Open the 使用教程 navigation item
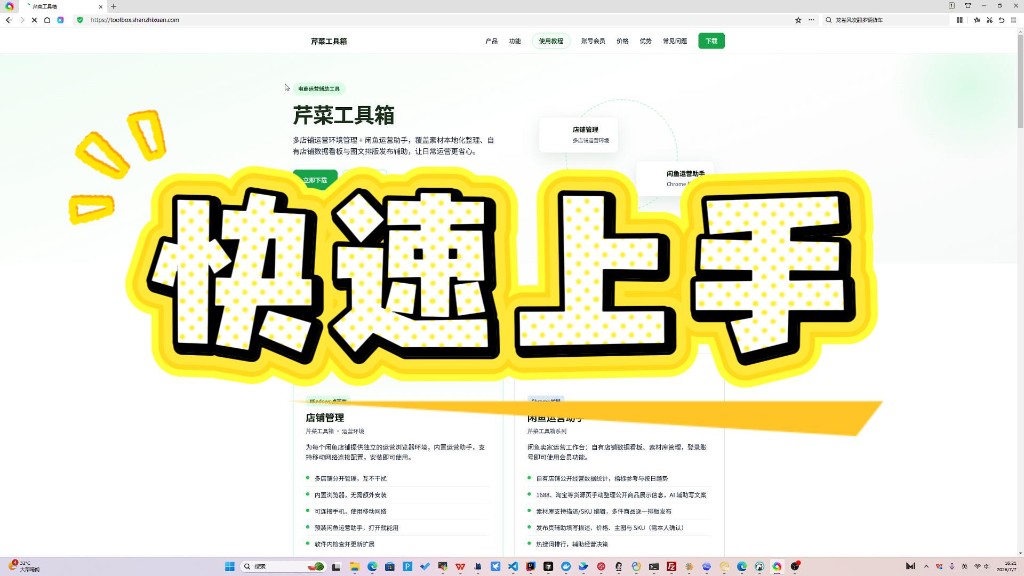Viewport: 1024px width, 576px height. [551, 41]
